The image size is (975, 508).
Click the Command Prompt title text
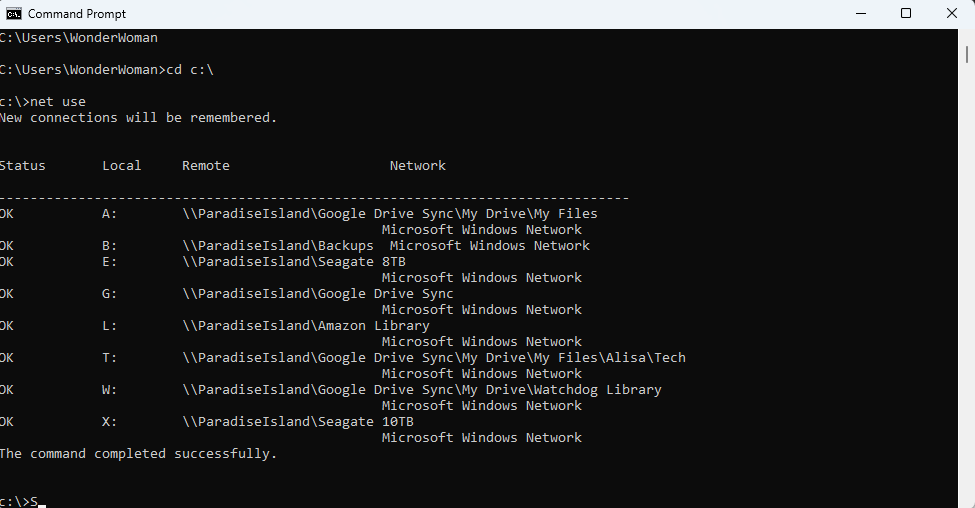[x=76, y=14]
